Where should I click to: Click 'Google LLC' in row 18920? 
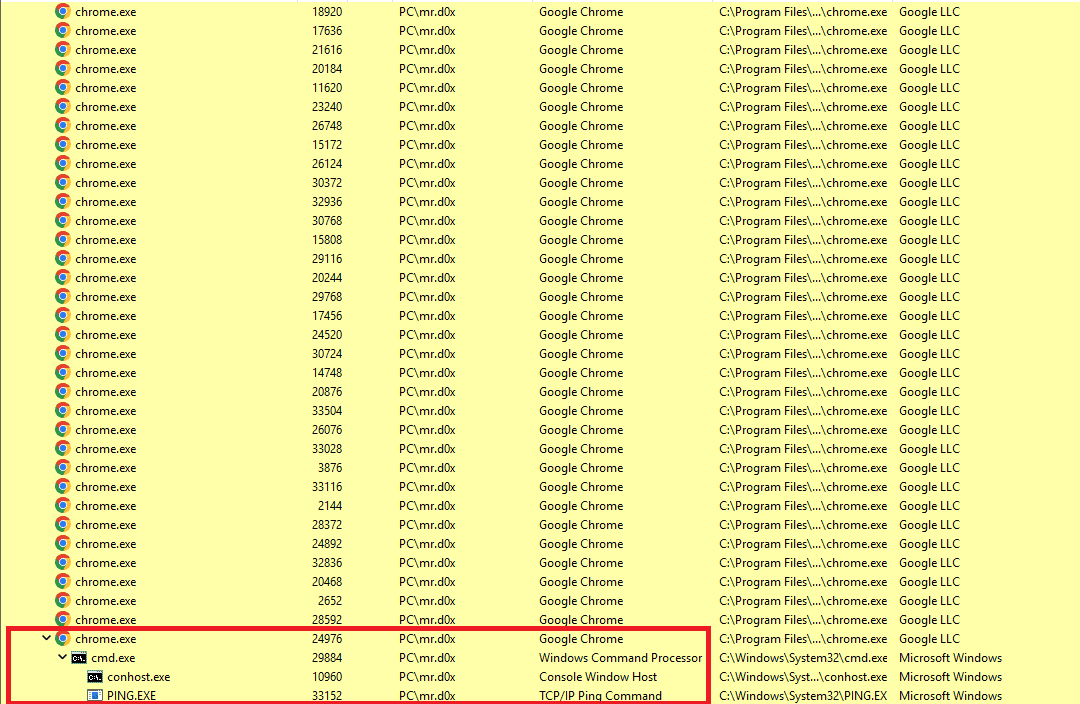929,12
